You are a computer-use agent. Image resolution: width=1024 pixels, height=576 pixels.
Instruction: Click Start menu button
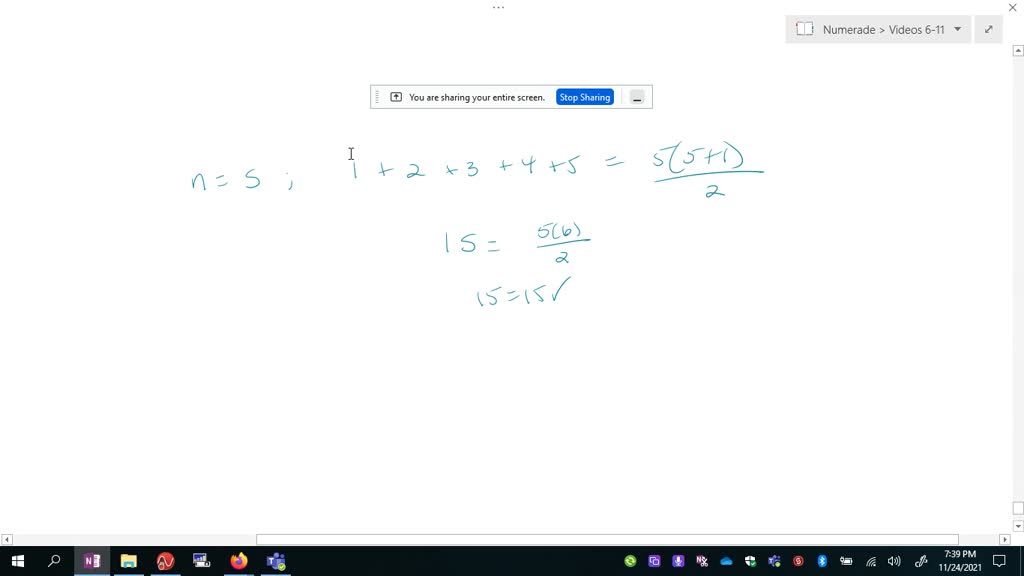pyautogui.click(x=18, y=561)
